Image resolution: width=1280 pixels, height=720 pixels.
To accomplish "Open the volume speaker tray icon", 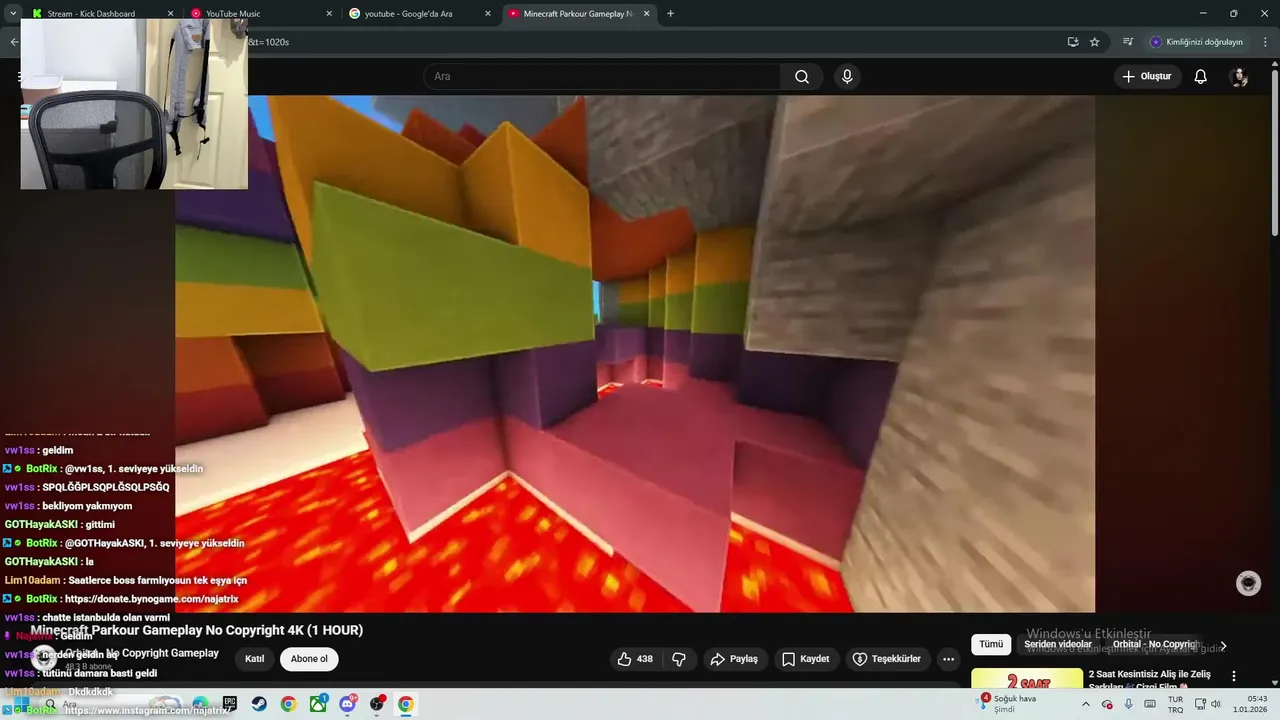I will [1215, 704].
